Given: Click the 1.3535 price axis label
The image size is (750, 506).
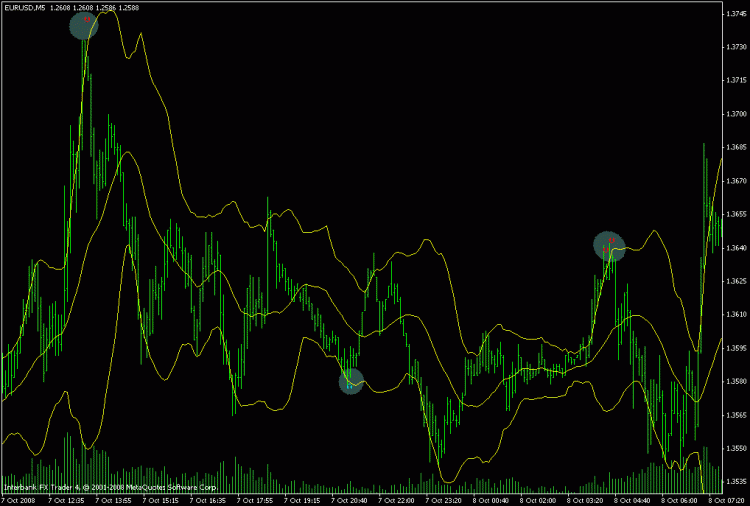Looking at the screenshot, I should [735, 481].
